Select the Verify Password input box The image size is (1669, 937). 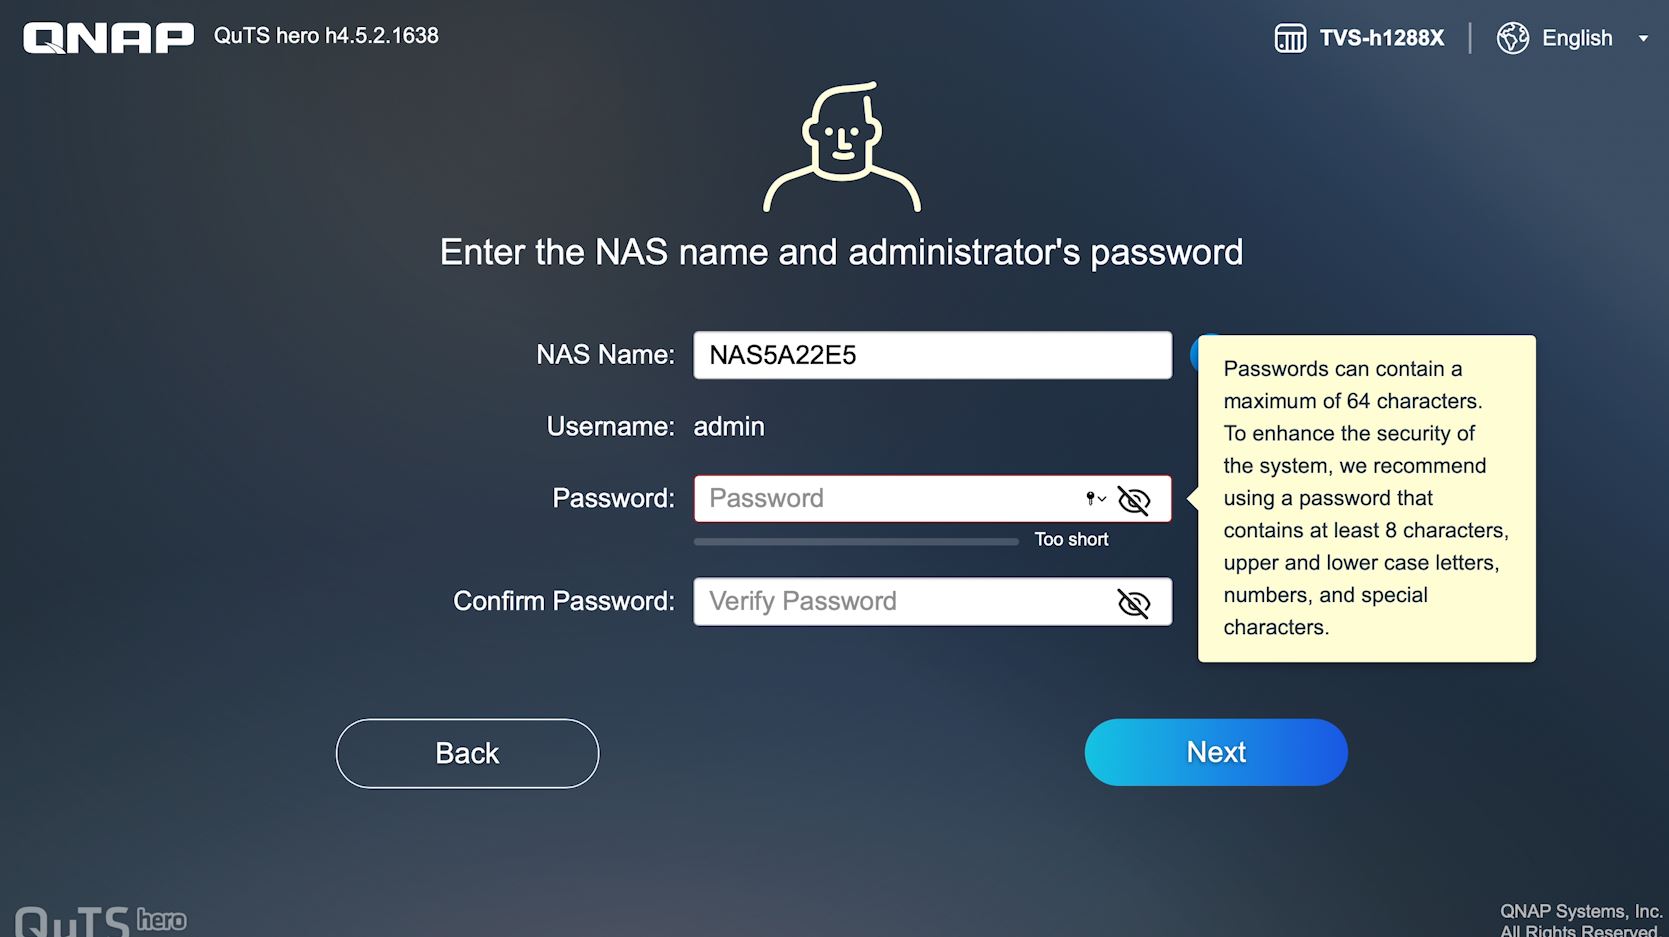(x=900, y=601)
